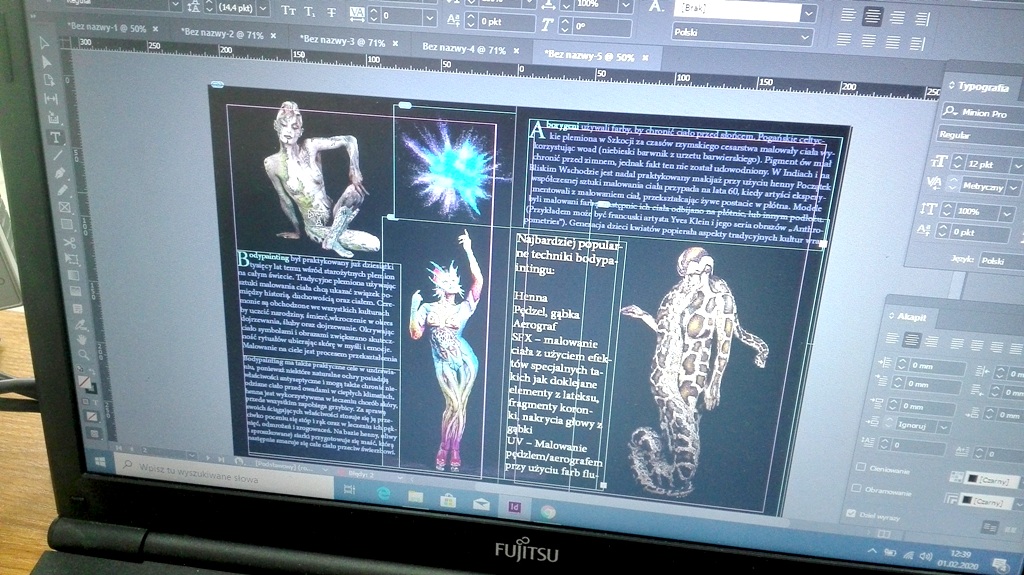Viewport: 1024px width, 575px height.
Task: Close the Bez nazwy-3 document tab
Action: 395,43
